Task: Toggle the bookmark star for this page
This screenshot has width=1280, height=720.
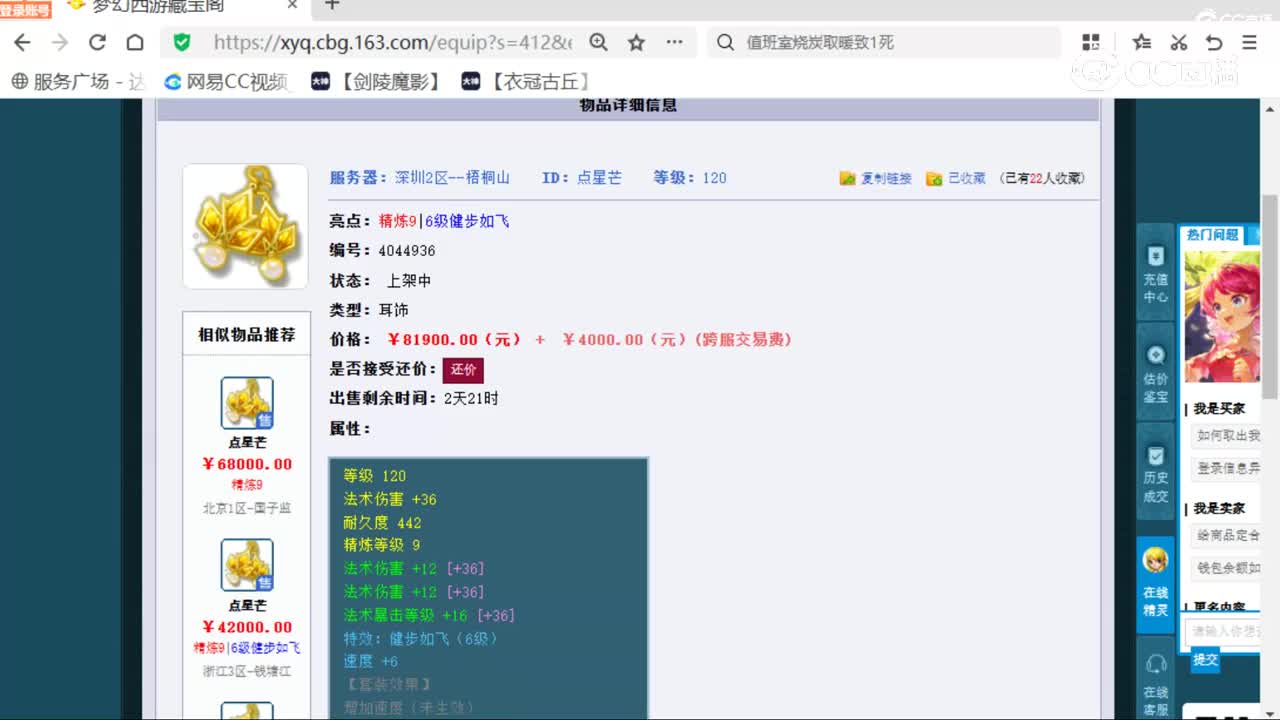Action: pyautogui.click(x=635, y=43)
